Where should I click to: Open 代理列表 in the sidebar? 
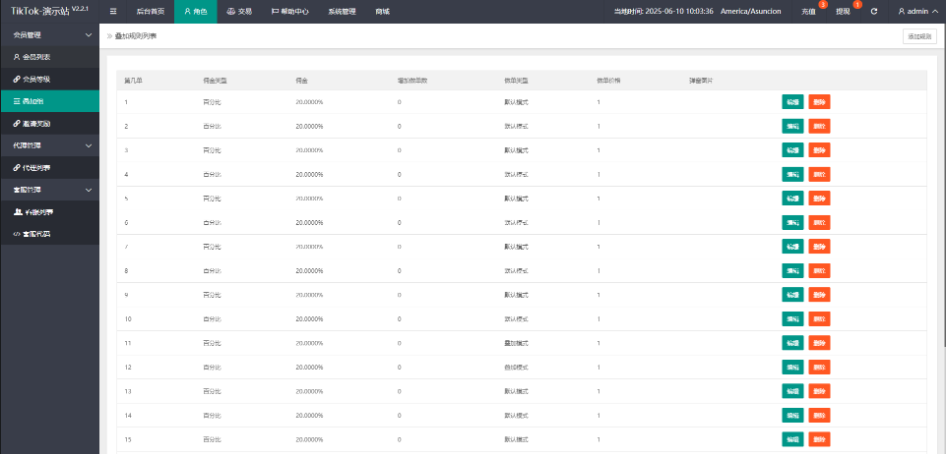(x=49, y=168)
